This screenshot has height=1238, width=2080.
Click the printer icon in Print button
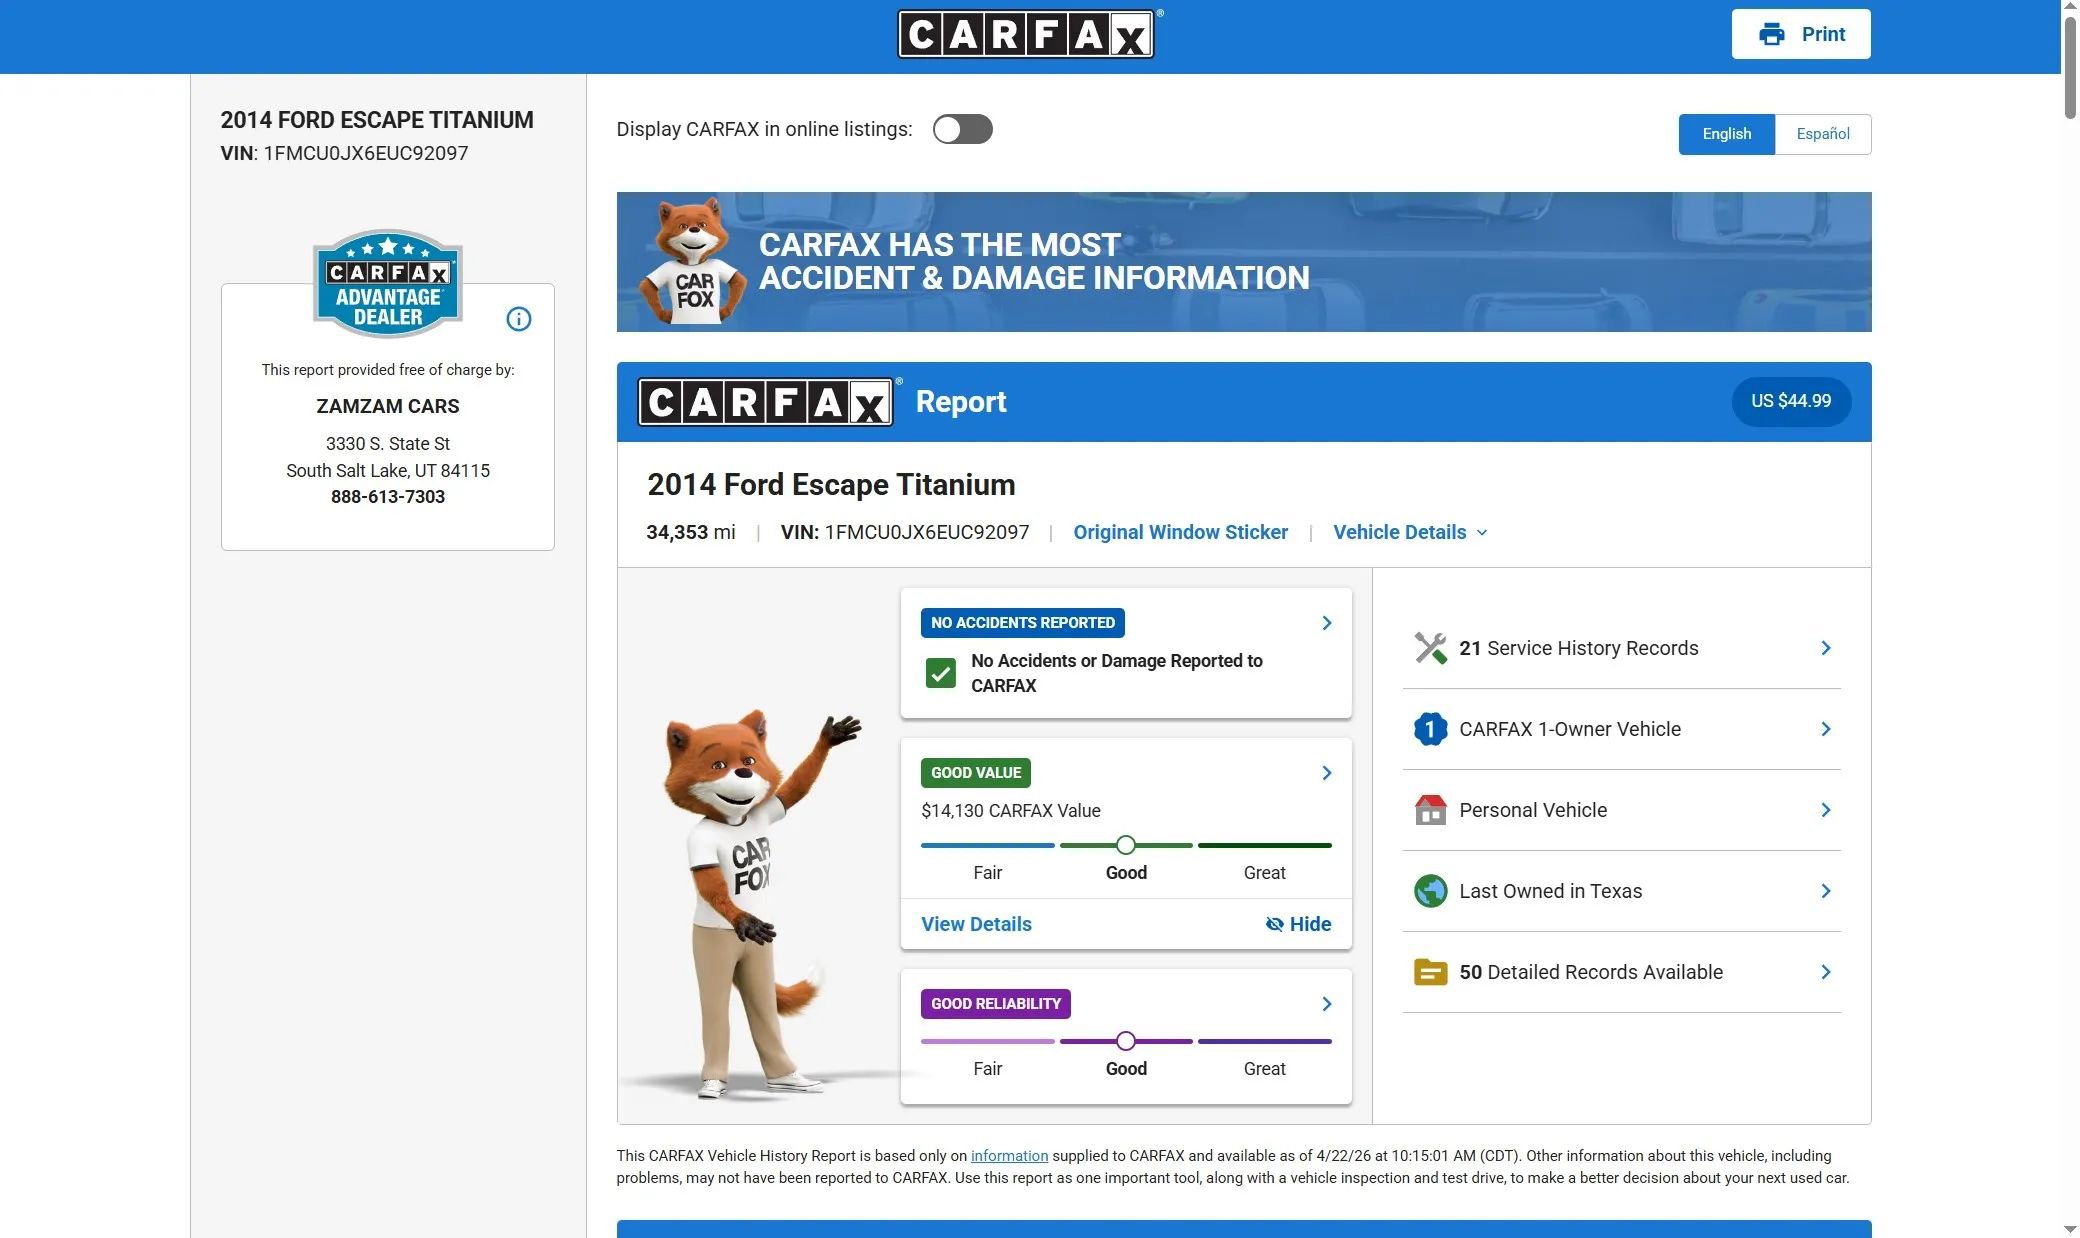coord(1771,34)
